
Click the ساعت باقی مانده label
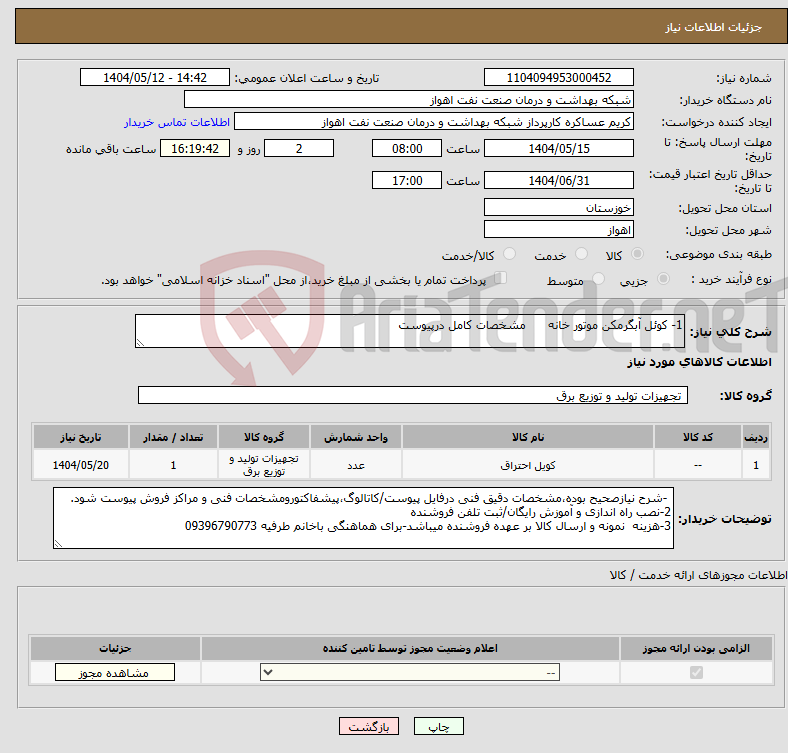[x=111, y=149]
